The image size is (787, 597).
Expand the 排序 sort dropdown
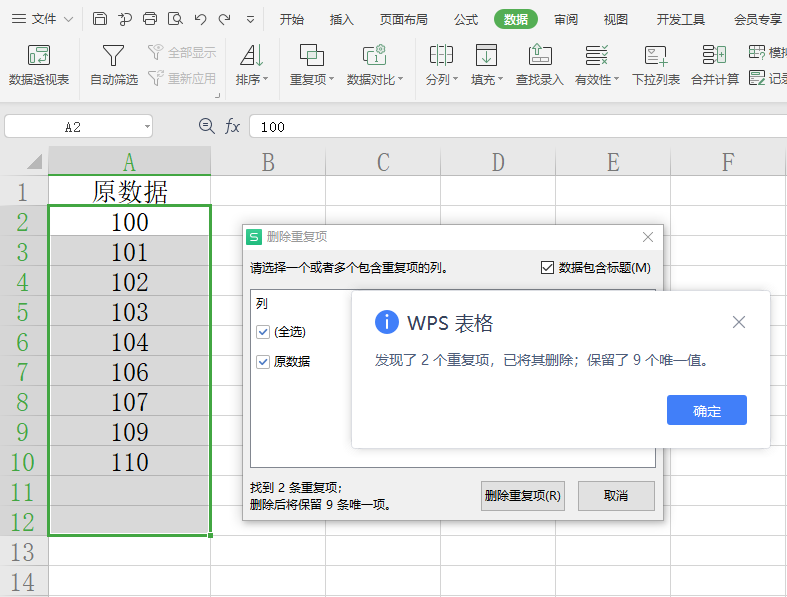pos(252,79)
